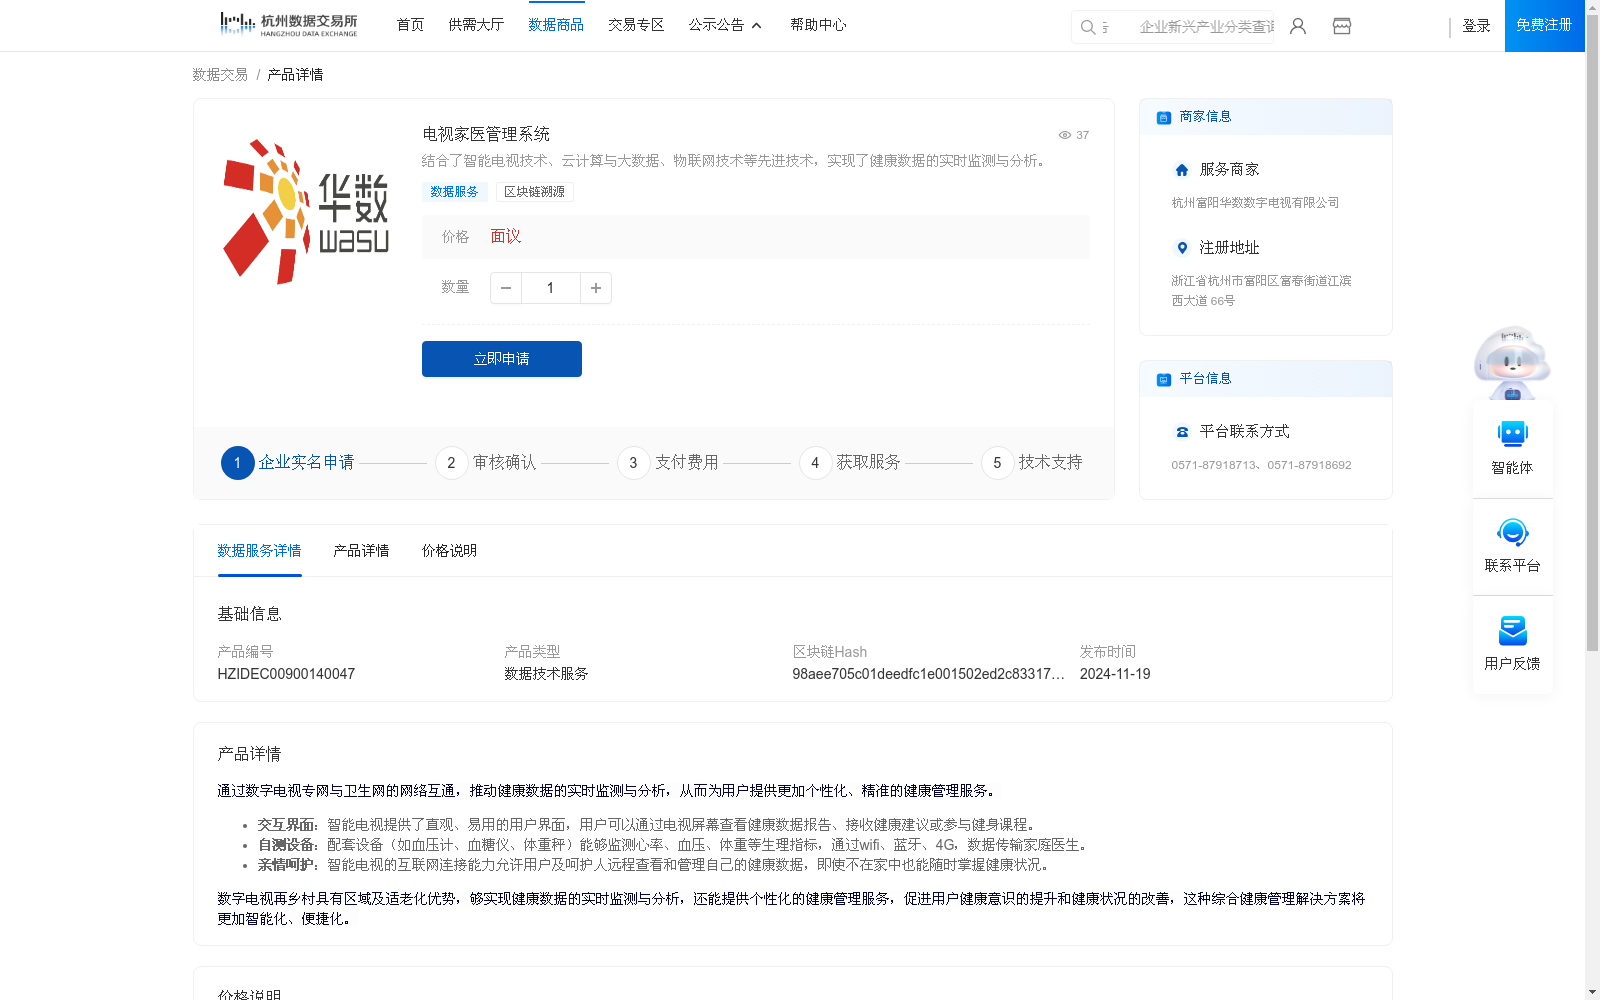Click the 交互界面 bullet item
This screenshot has height=1000, width=1600.
[646, 825]
